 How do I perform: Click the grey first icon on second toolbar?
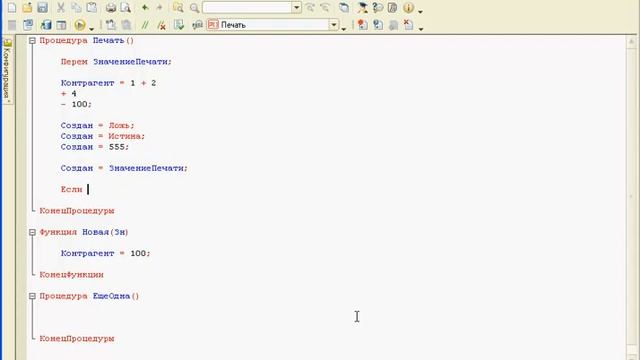[12, 25]
